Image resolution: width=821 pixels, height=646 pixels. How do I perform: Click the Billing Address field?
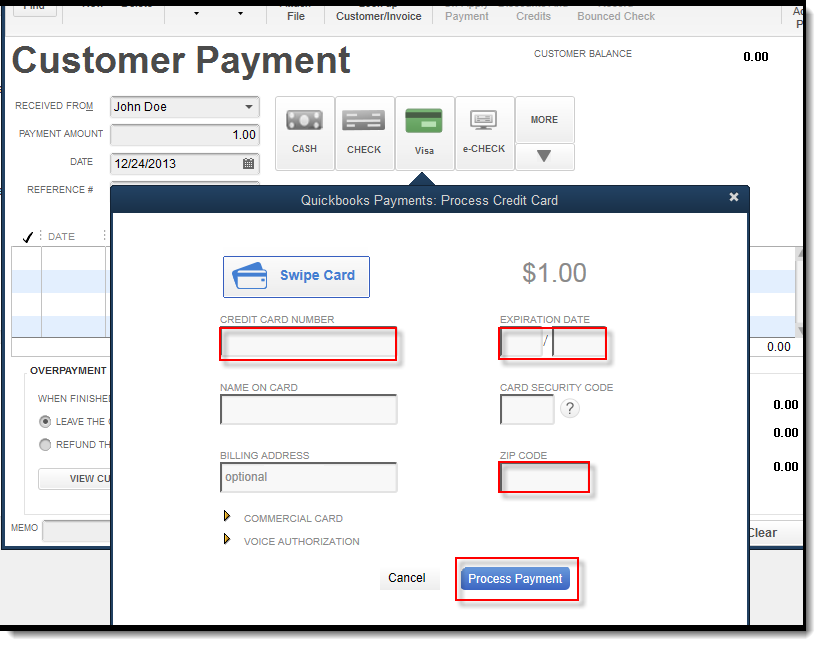308,477
